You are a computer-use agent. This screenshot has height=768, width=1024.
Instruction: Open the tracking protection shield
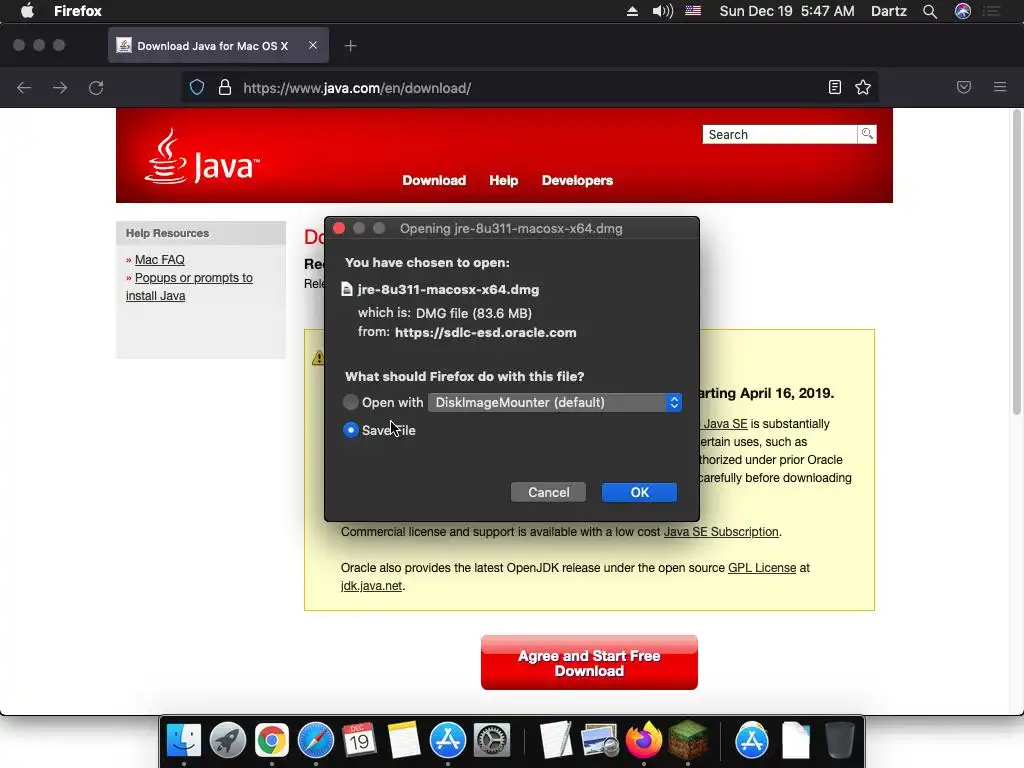[x=197, y=88]
